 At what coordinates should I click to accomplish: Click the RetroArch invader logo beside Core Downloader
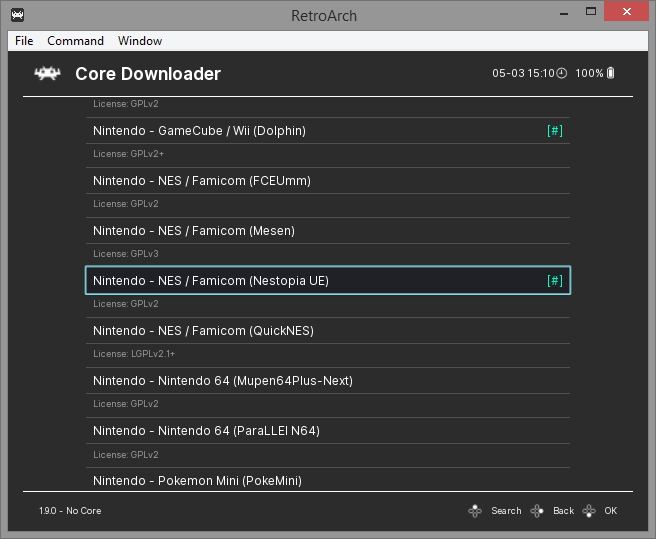47,74
